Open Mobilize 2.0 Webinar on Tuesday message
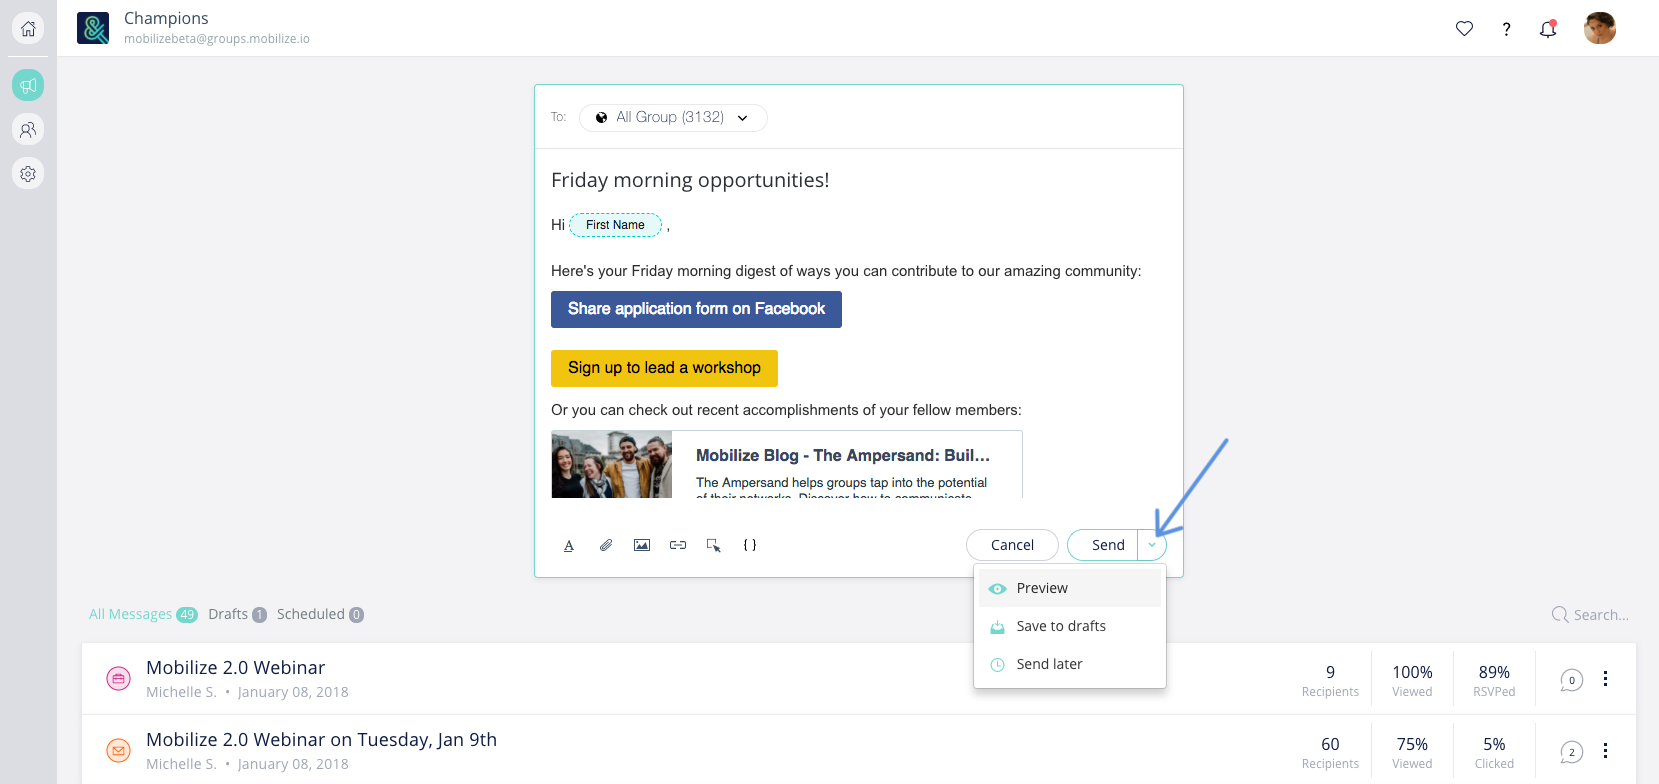This screenshot has width=1659, height=784. (x=321, y=739)
